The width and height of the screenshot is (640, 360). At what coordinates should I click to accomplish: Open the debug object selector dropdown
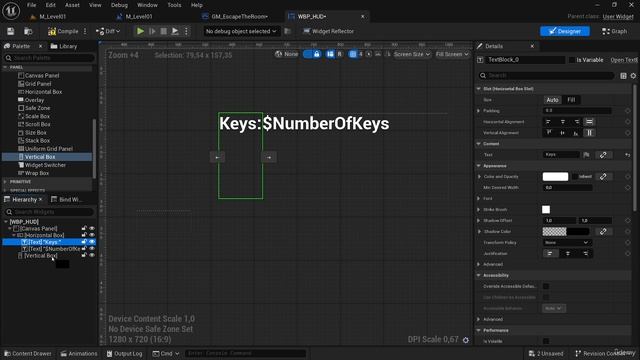pyautogui.click(x=241, y=31)
